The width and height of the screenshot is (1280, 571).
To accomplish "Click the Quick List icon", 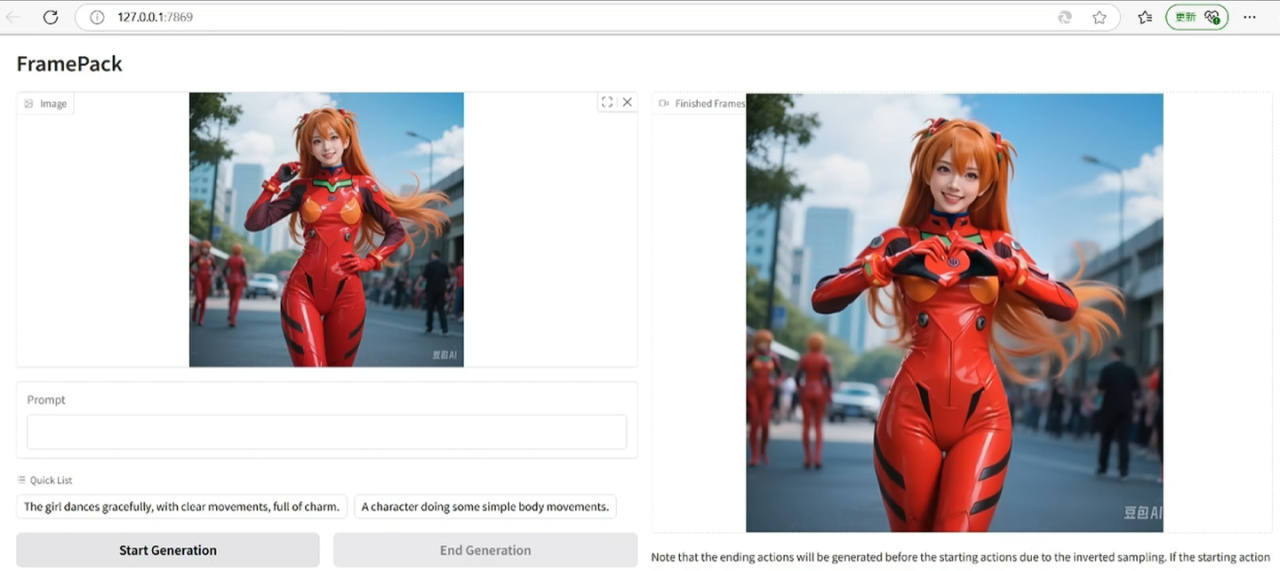I will [x=21, y=480].
